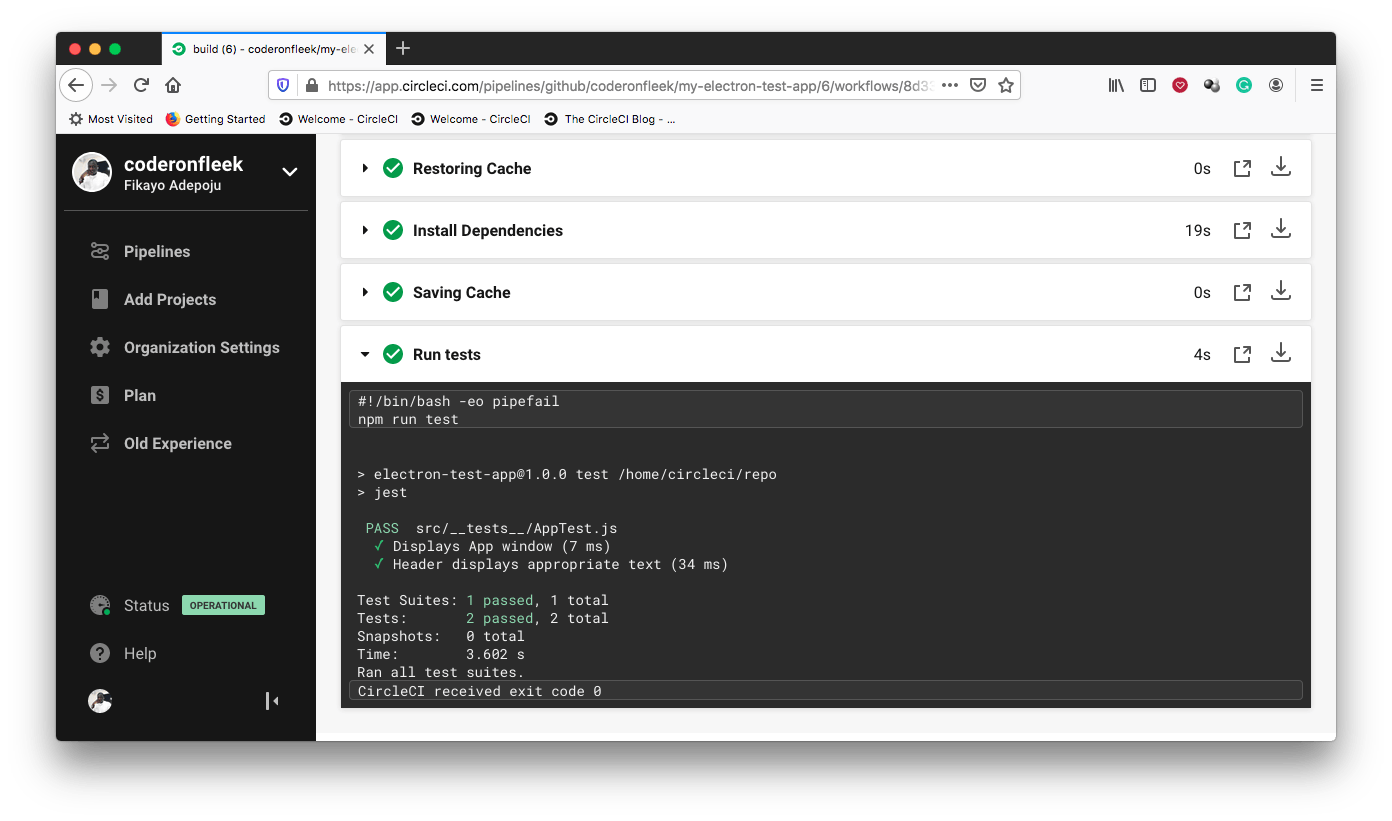Open external link for Run tests step

pos(1242,353)
